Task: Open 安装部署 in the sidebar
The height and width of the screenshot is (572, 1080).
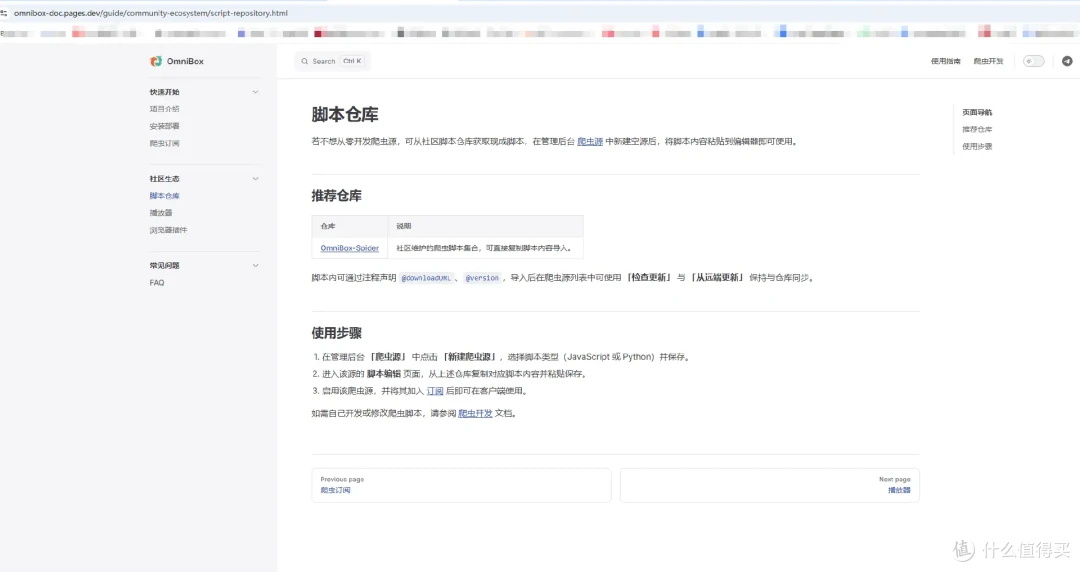Action: tap(165, 126)
